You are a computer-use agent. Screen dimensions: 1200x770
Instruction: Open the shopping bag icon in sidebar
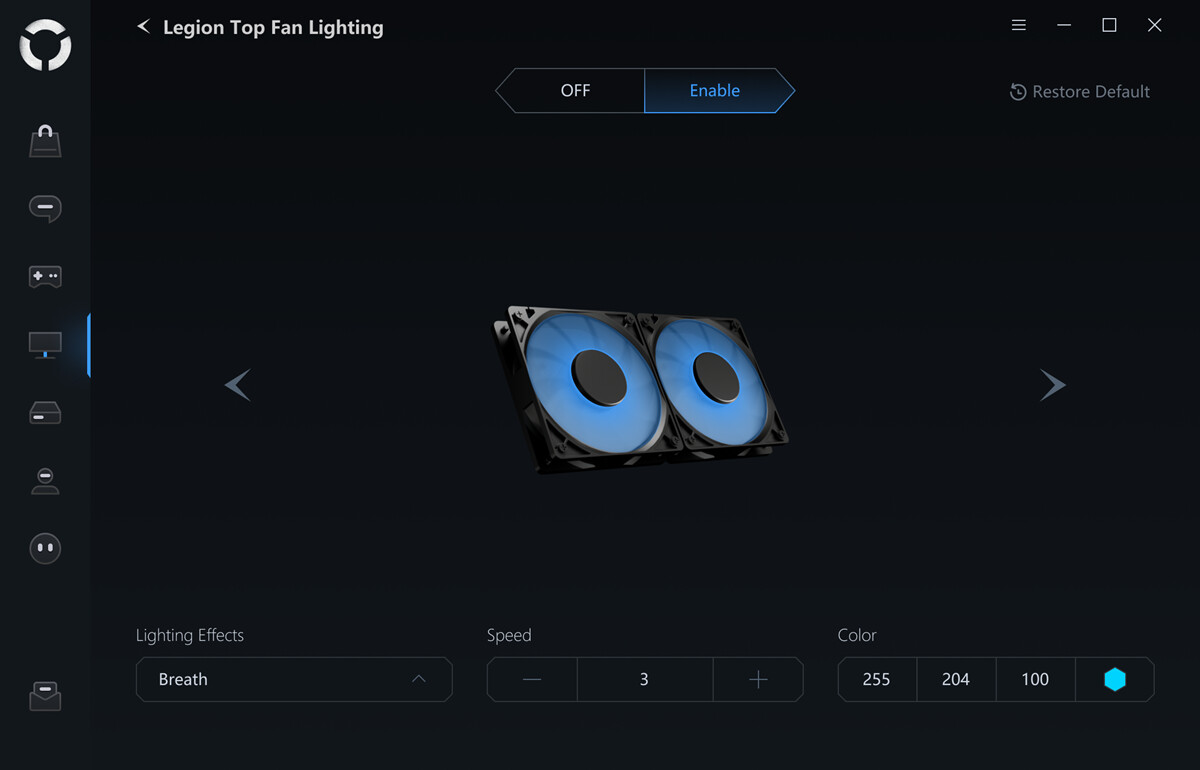(x=45, y=142)
